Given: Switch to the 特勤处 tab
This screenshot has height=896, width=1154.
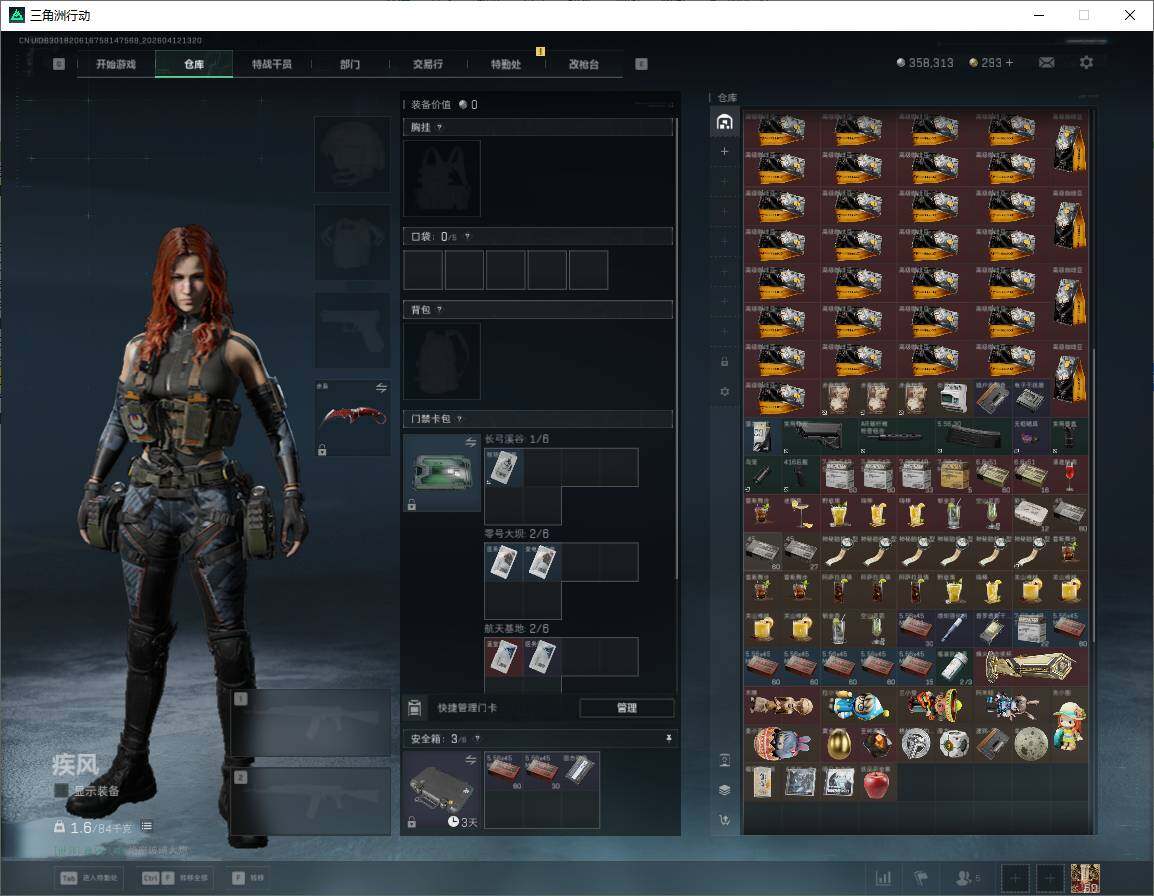Looking at the screenshot, I should [506, 64].
